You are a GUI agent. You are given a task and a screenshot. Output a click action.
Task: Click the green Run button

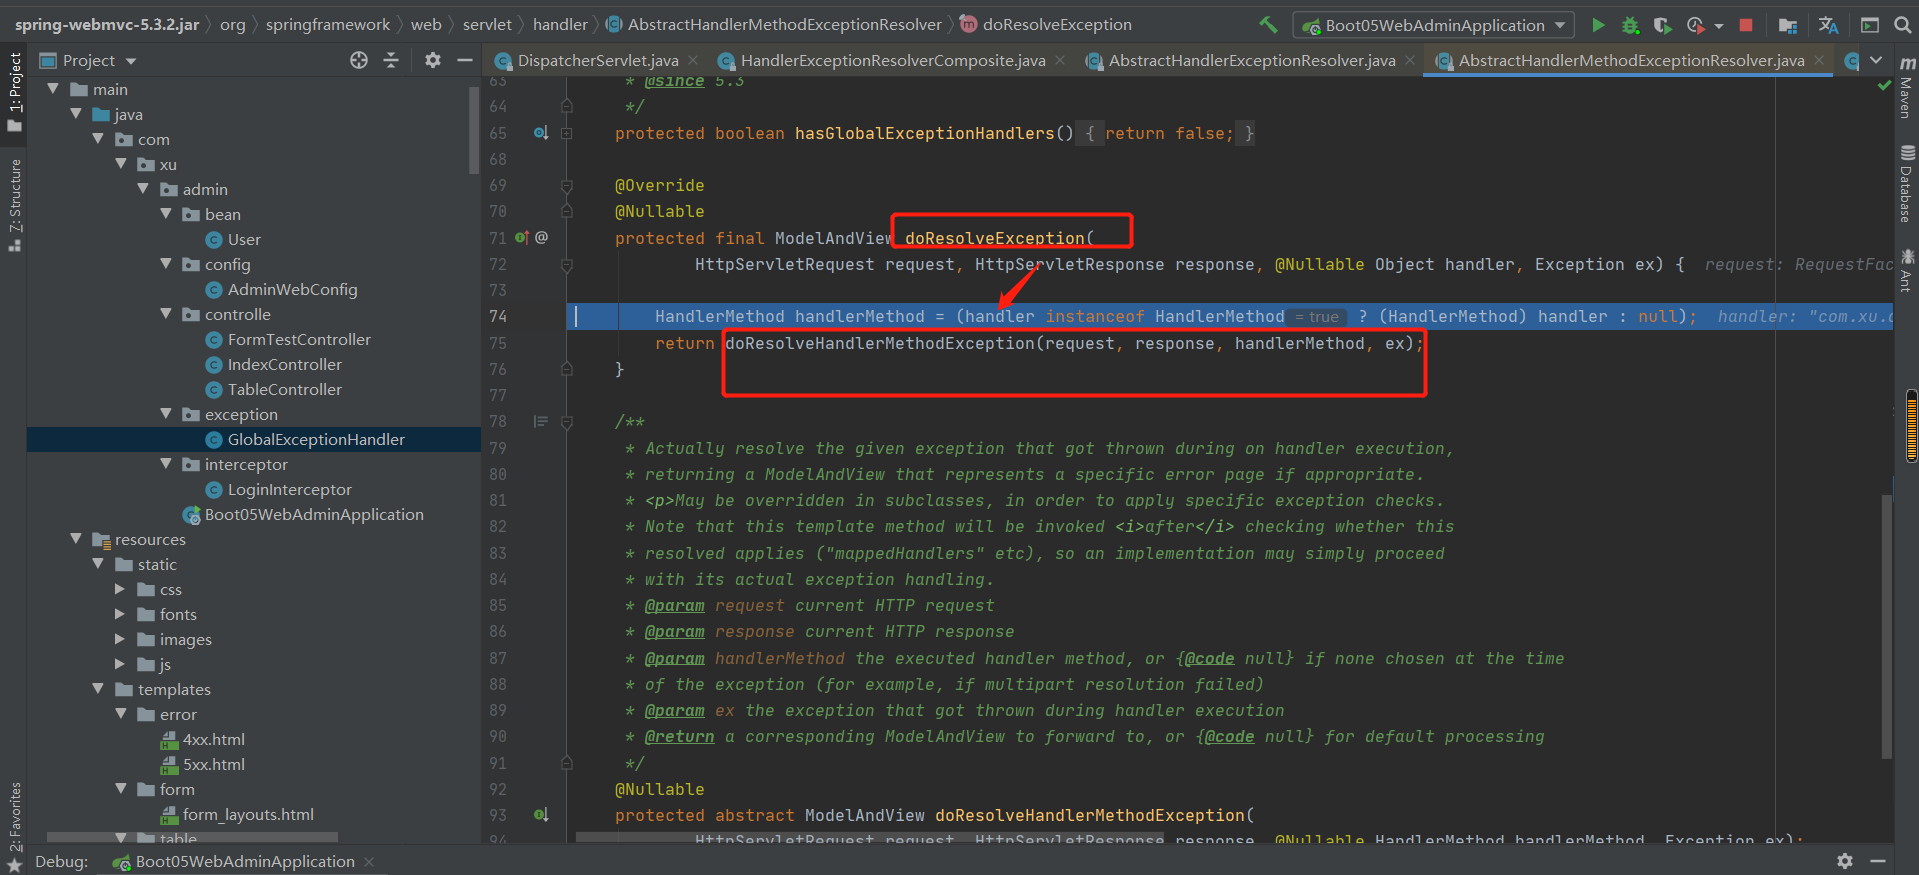(1598, 25)
